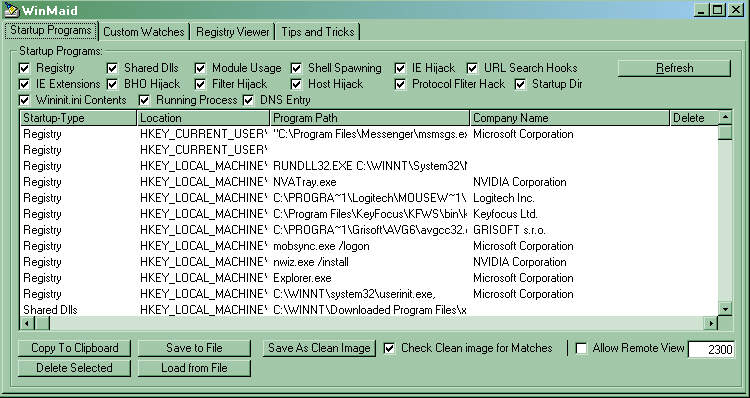Click the GRISOFT s.r.o. company cell
The height and width of the screenshot is (398, 750).
509,230
